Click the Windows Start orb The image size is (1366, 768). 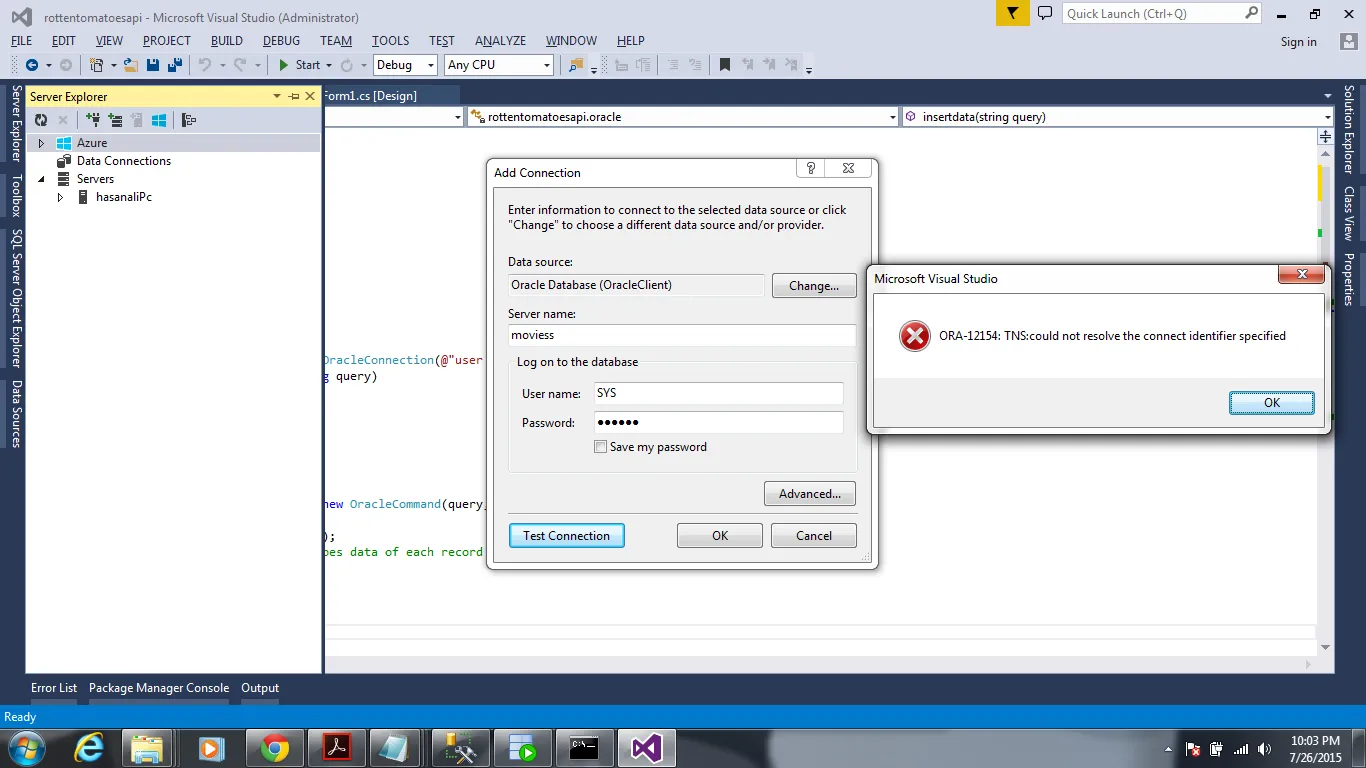25,747
